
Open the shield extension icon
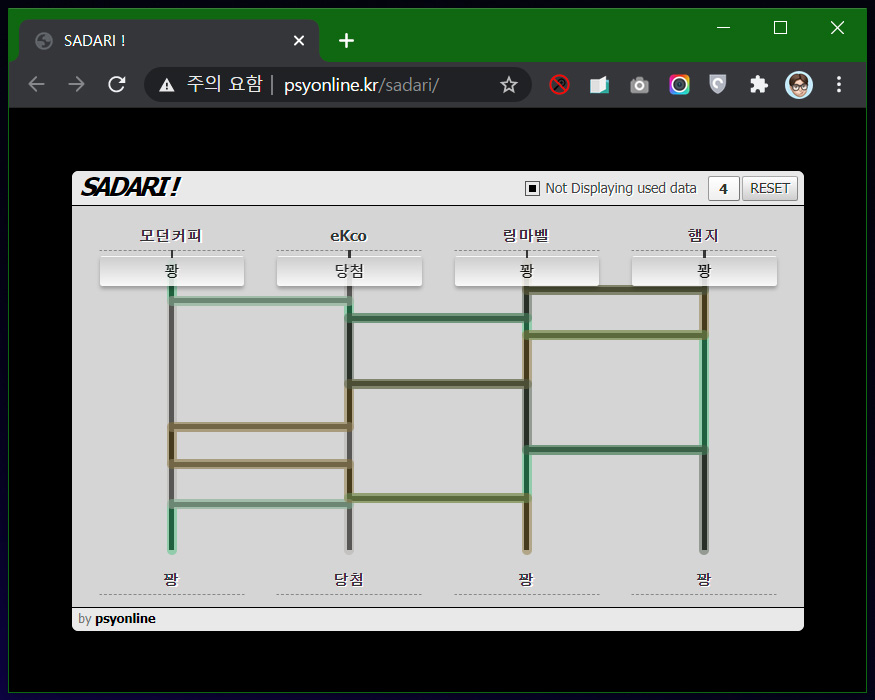click(718, 85)
